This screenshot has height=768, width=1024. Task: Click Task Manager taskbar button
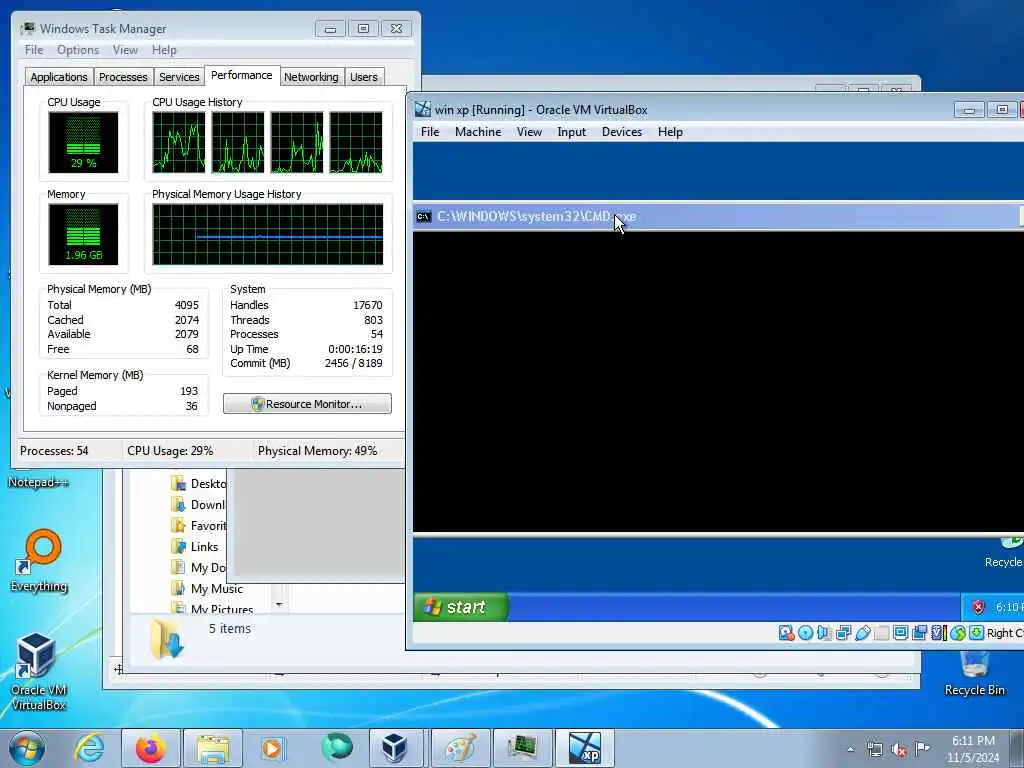[x=522, y=748]
